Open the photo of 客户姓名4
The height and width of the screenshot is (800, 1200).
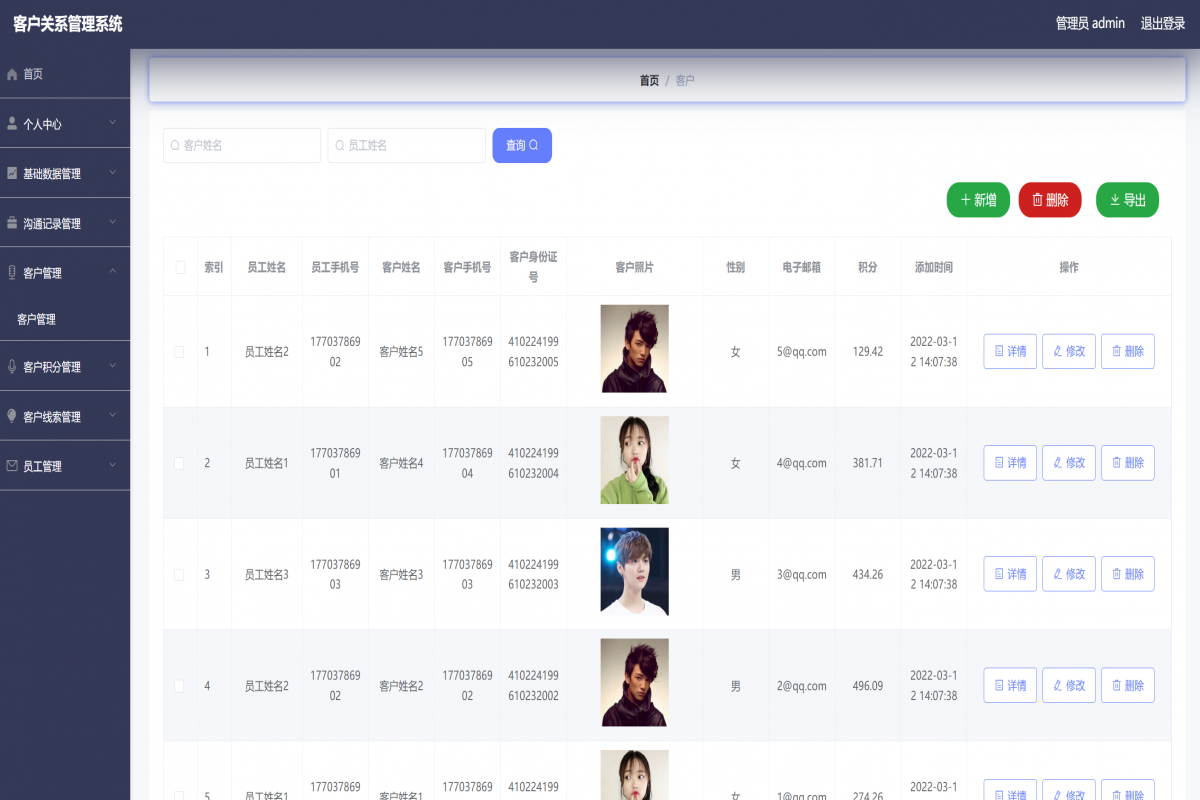634,460
